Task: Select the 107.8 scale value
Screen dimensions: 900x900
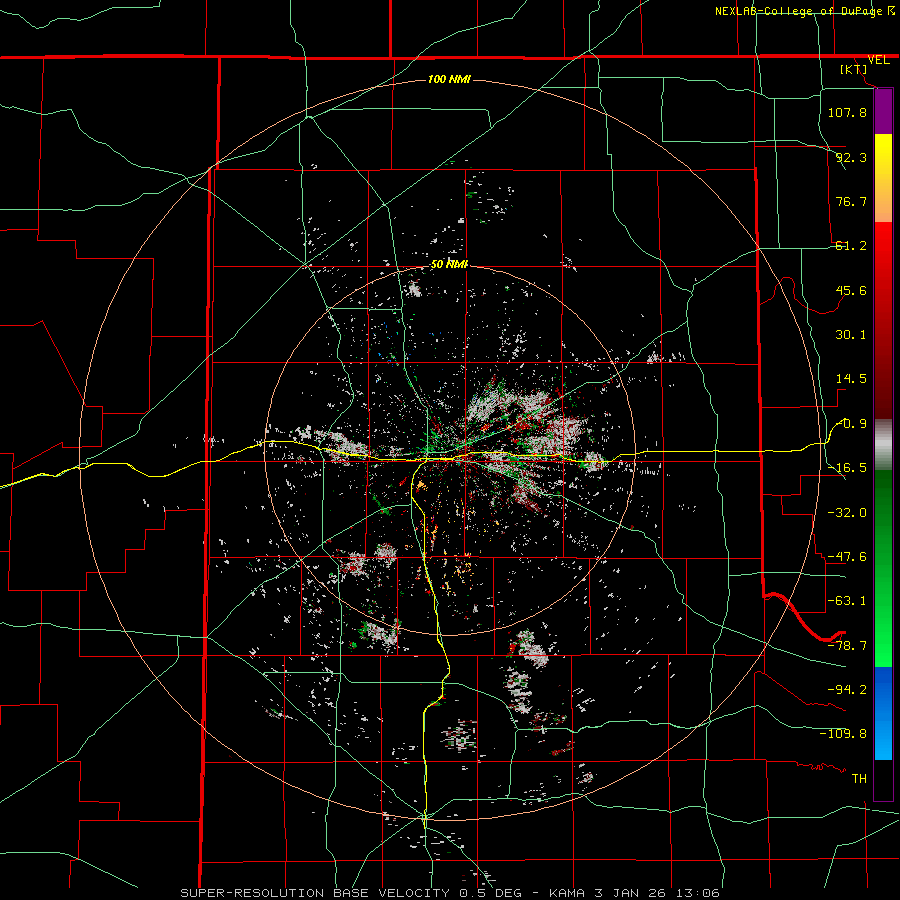Action: click(x=847, y=112)
